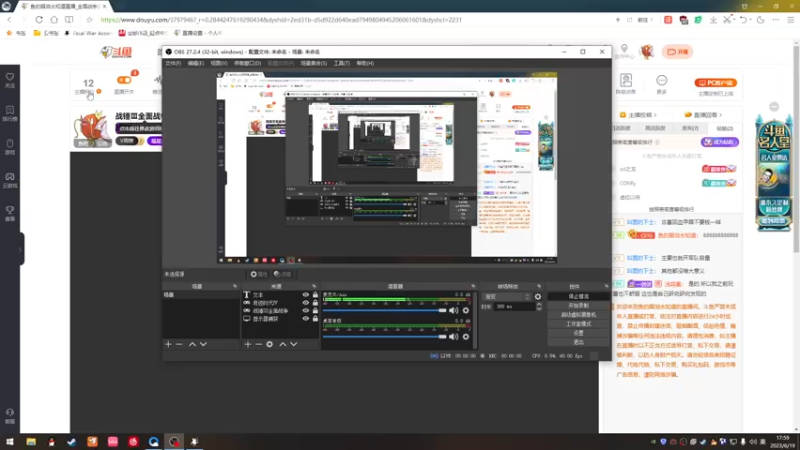Add a new scene with the Scenes plus icon
The width and height of the screenshot is (800, 450).
click(x=168, y=344)
